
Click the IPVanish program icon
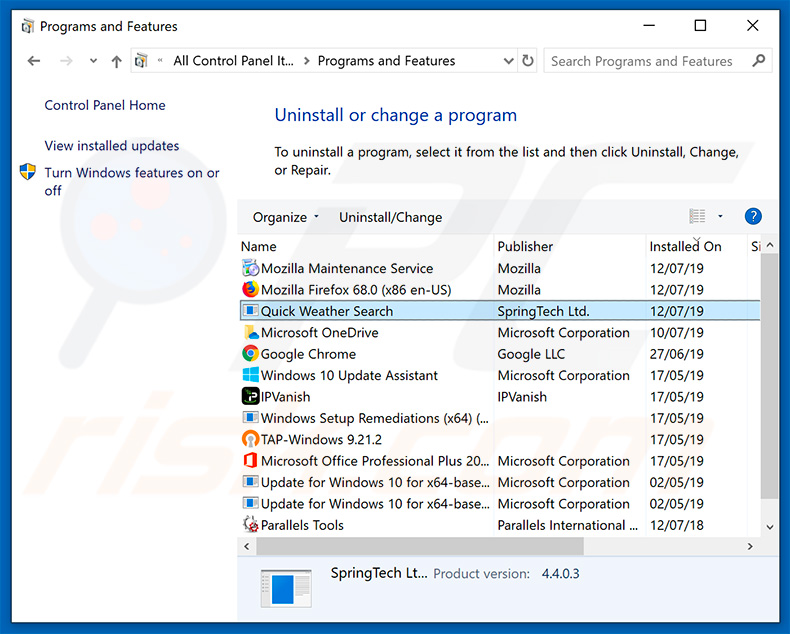pos(250,396)
